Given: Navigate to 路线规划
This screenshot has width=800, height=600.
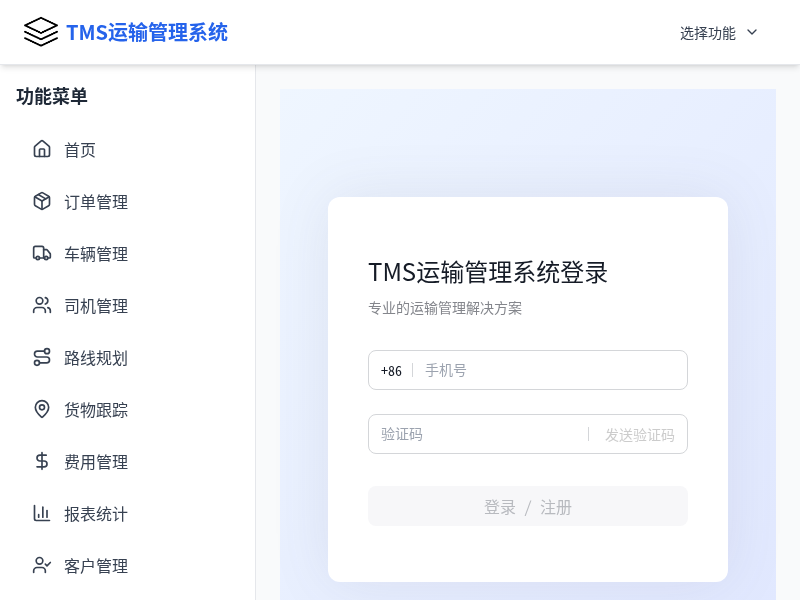Looking at the screenshot, I should (x=128, y=358).
